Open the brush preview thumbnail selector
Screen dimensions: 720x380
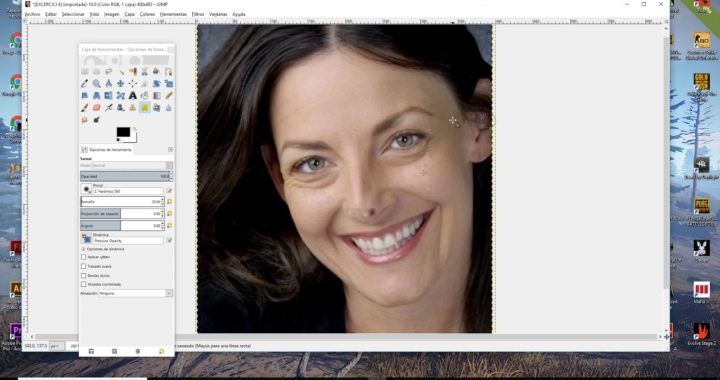86,189
